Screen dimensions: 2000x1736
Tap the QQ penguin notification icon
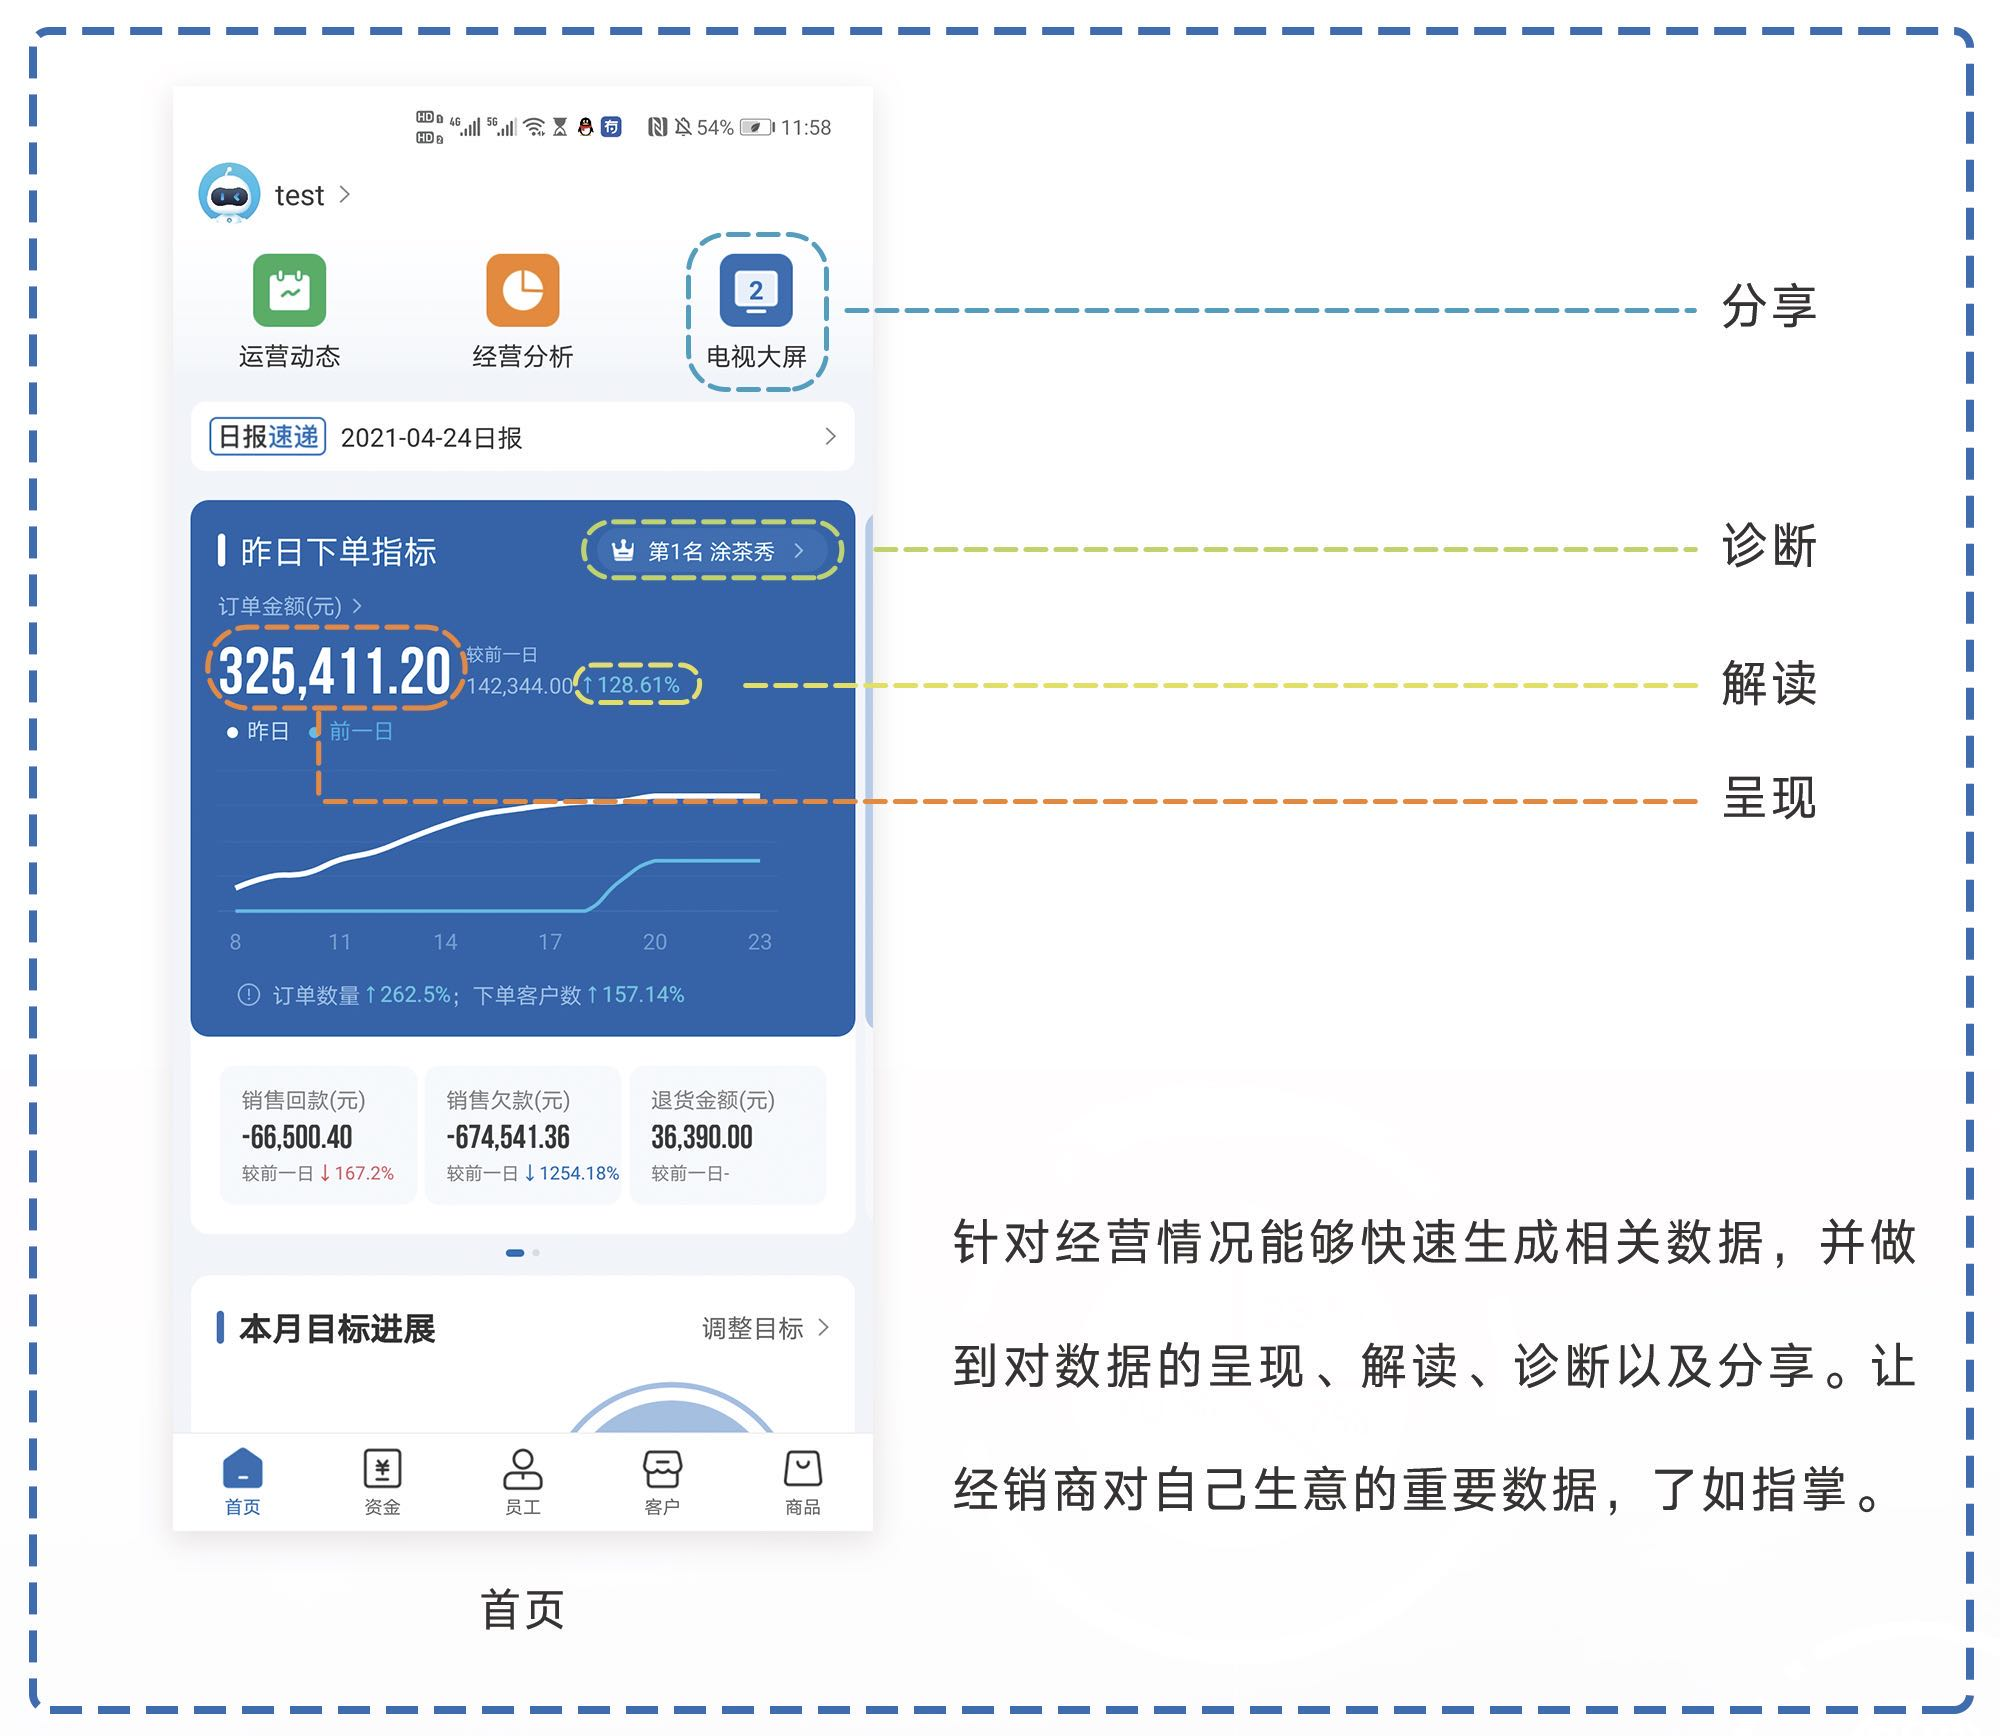click(x=586, y=127)
